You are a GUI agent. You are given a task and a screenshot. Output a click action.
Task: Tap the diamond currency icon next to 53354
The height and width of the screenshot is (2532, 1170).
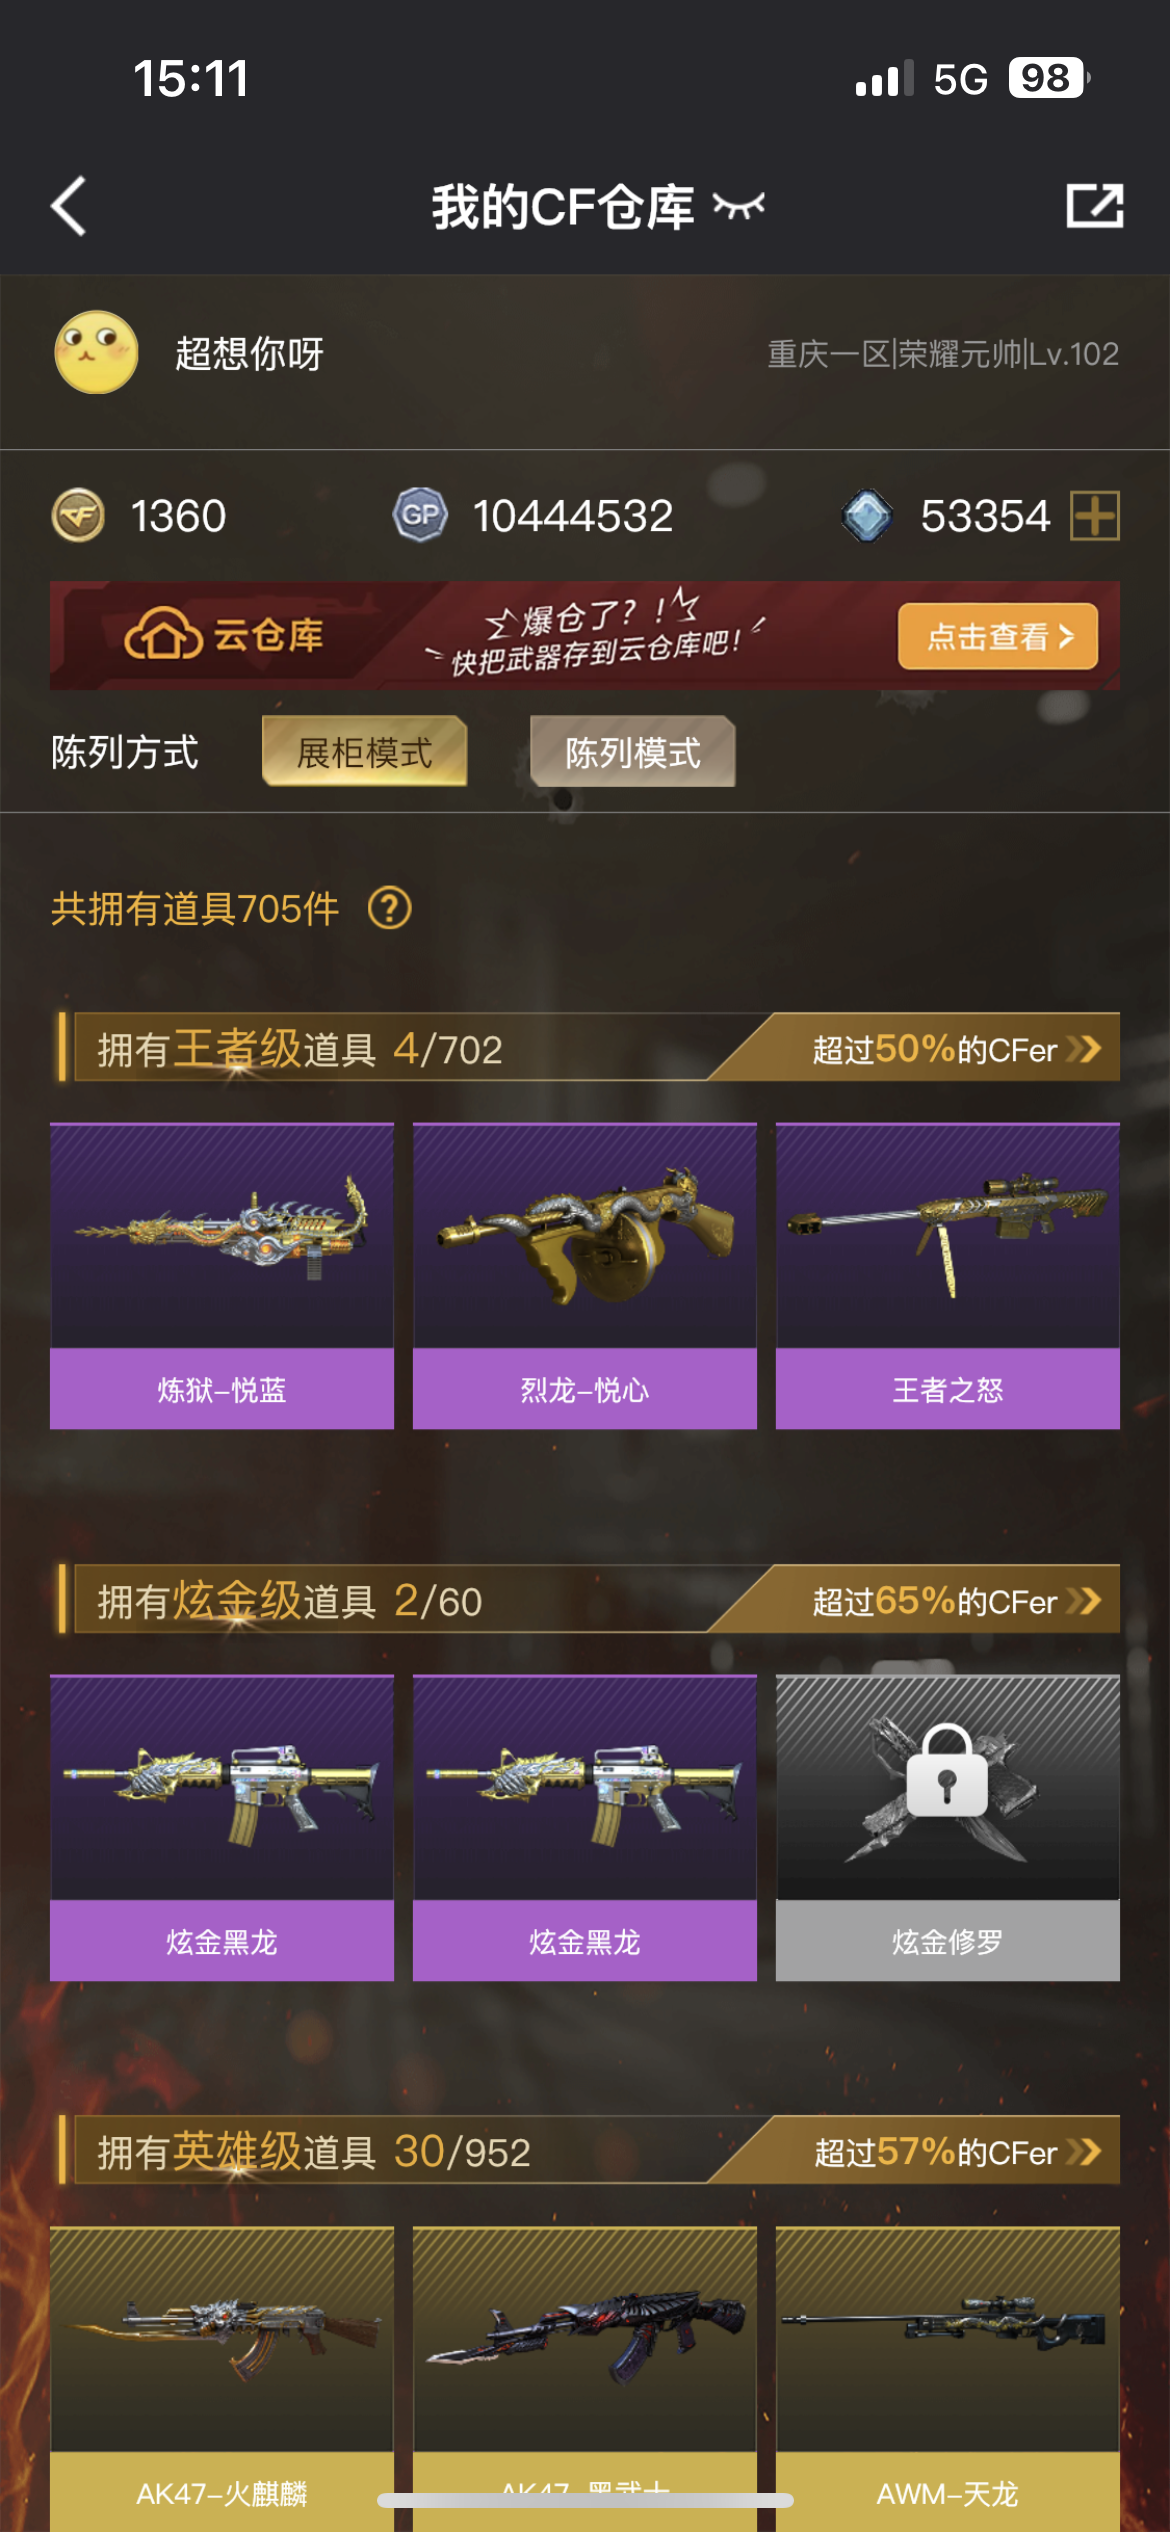click(x=867, y=516)
